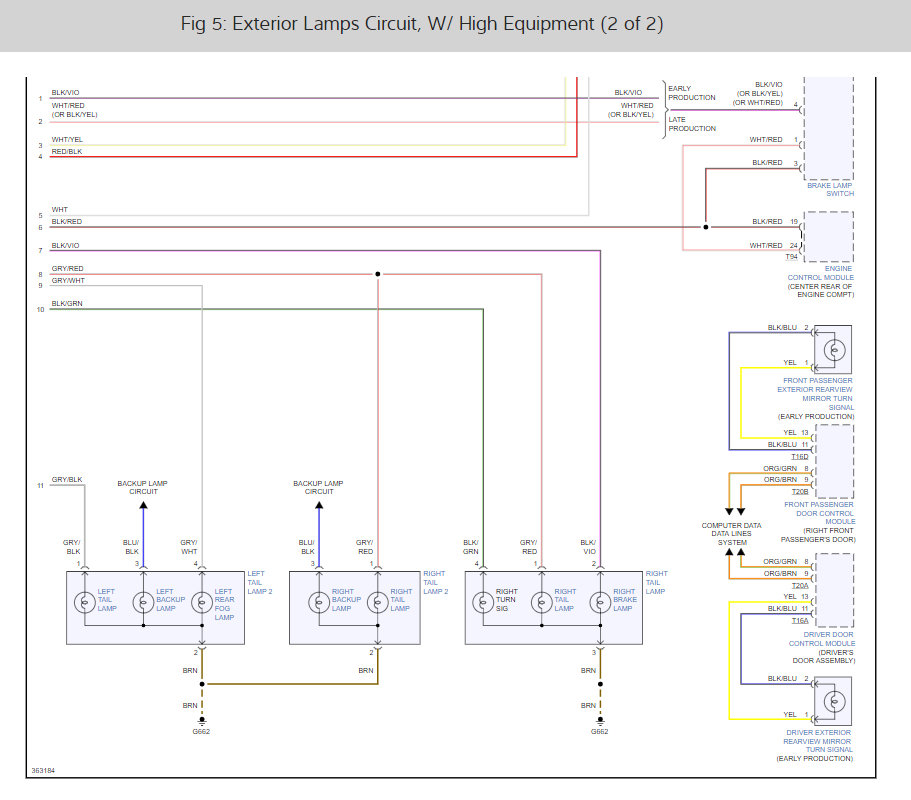Viewport: 911px width, 800px height.
Task: Click the Right Front Passenger's Door location text
Action: point(818,535)
